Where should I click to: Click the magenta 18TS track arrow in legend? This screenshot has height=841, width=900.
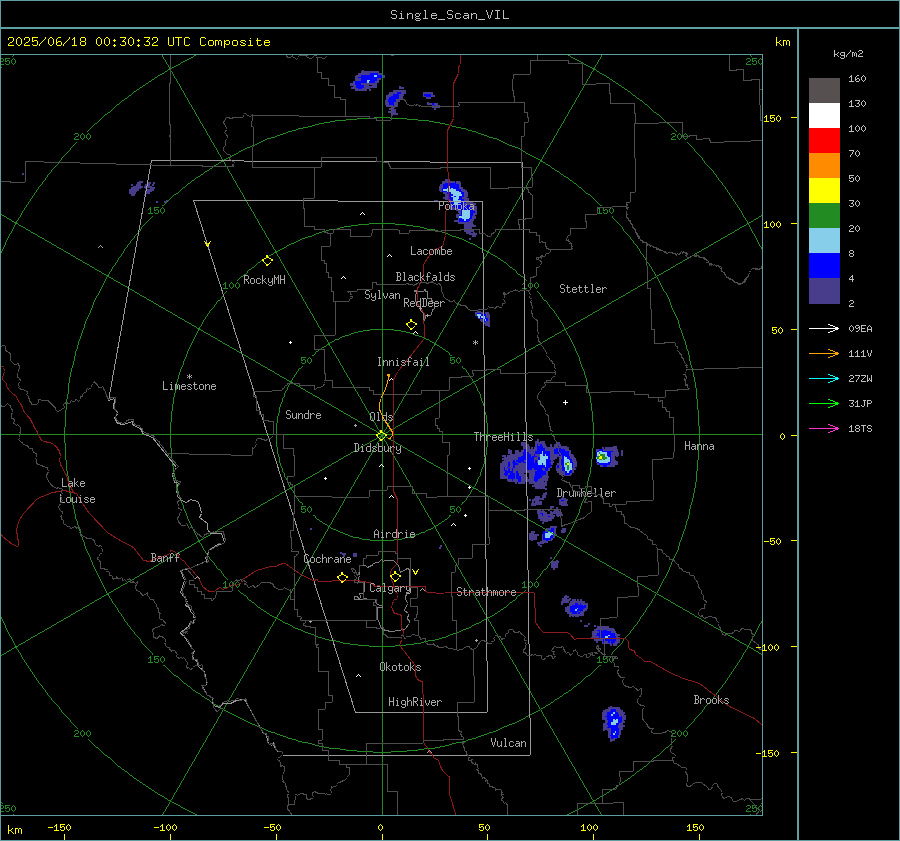click(824, 428)
